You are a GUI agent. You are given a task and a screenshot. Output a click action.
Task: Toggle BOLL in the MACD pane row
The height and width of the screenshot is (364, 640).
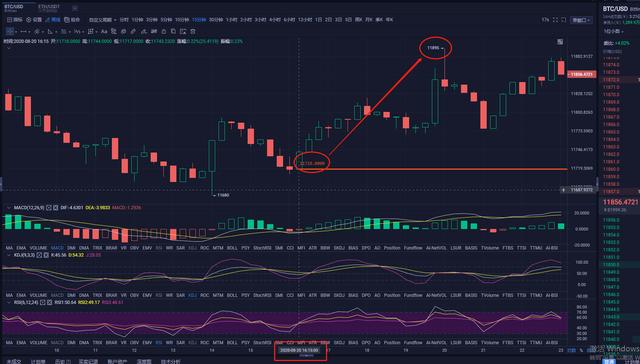(x=232, y=248)
